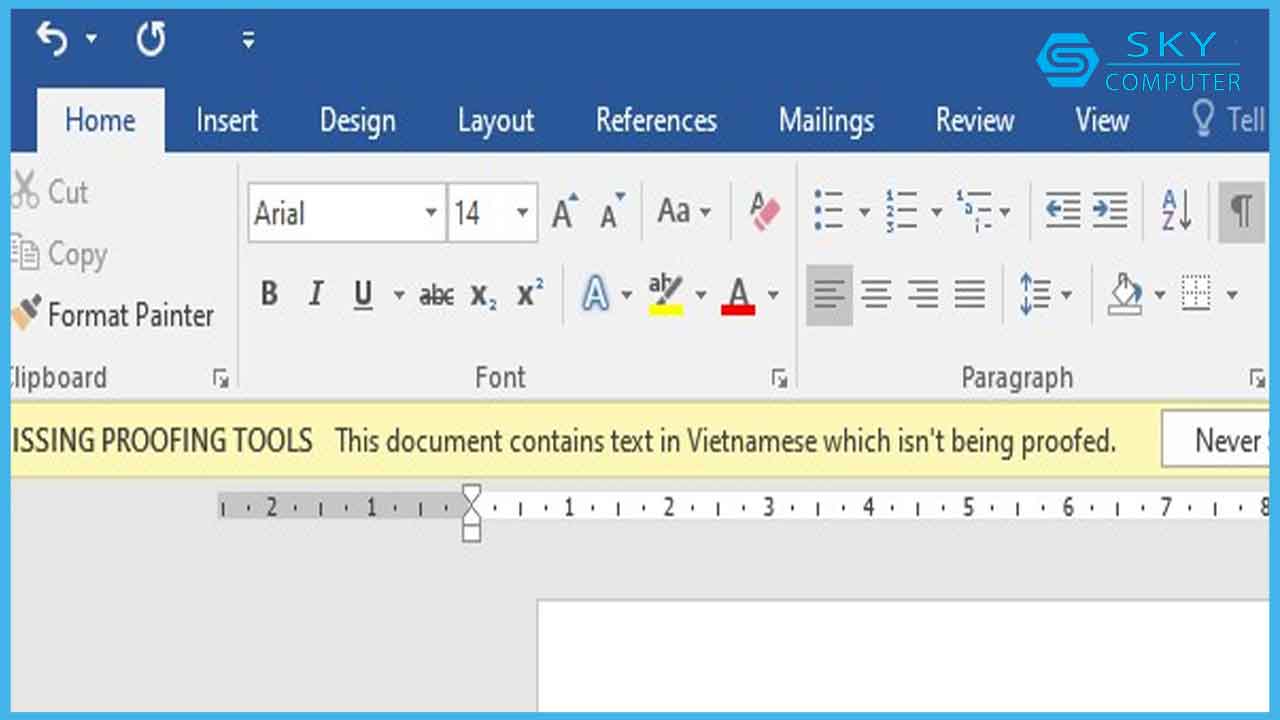Align text right
Image resolution: width=1280 pixels, height=720 pixels.
pos(922,295)
